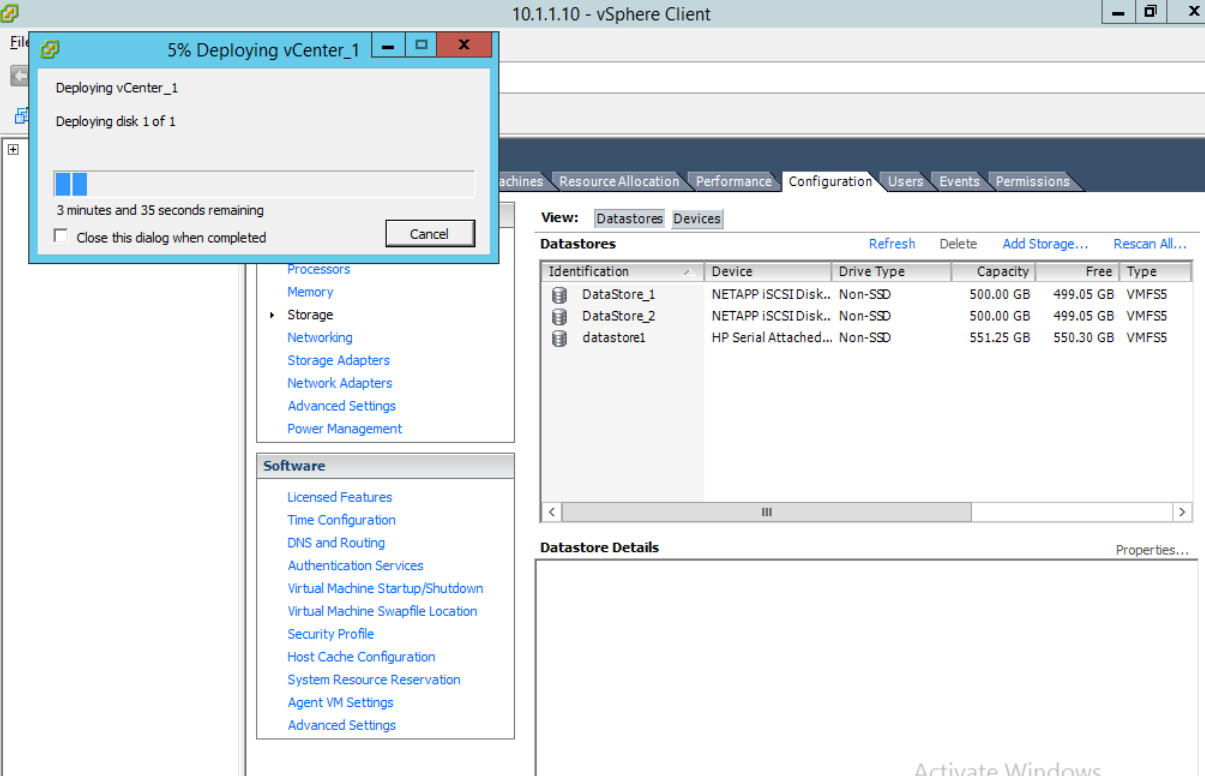The image size is (1205, 776).
Task: Collapse the Storage section in Hardware list
Action: tap(271, 314)
